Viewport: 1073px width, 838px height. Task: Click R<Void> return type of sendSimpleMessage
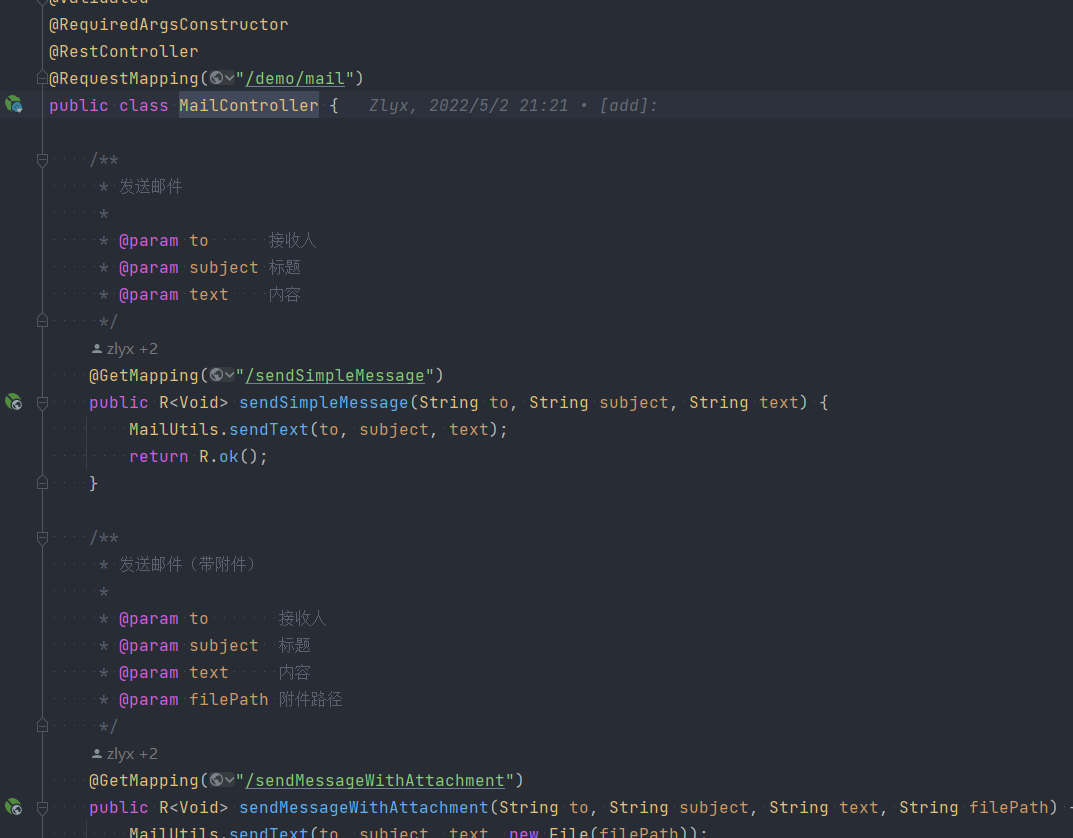[194, 402]
